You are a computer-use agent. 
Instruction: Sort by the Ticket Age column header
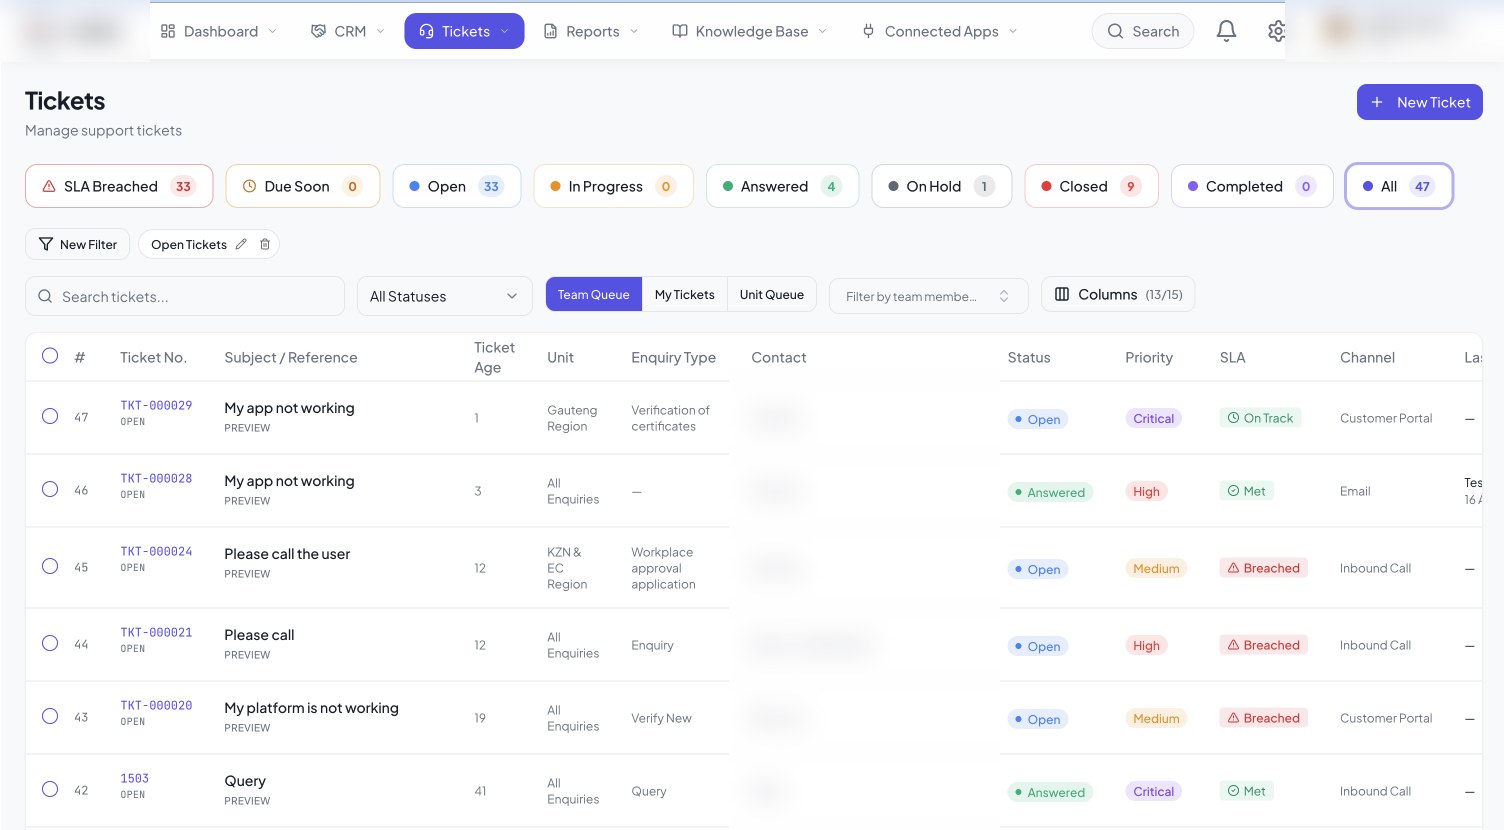coord(494,357)
